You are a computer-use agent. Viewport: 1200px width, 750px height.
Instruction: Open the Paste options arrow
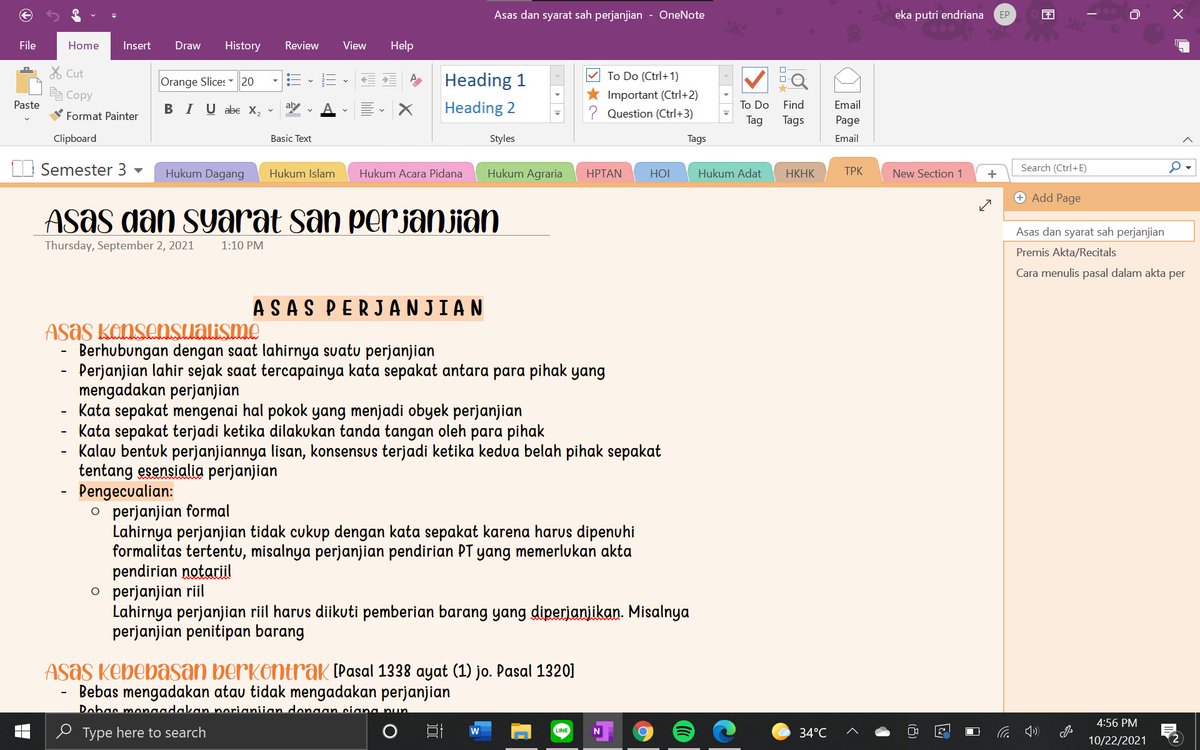coord(26,119)
